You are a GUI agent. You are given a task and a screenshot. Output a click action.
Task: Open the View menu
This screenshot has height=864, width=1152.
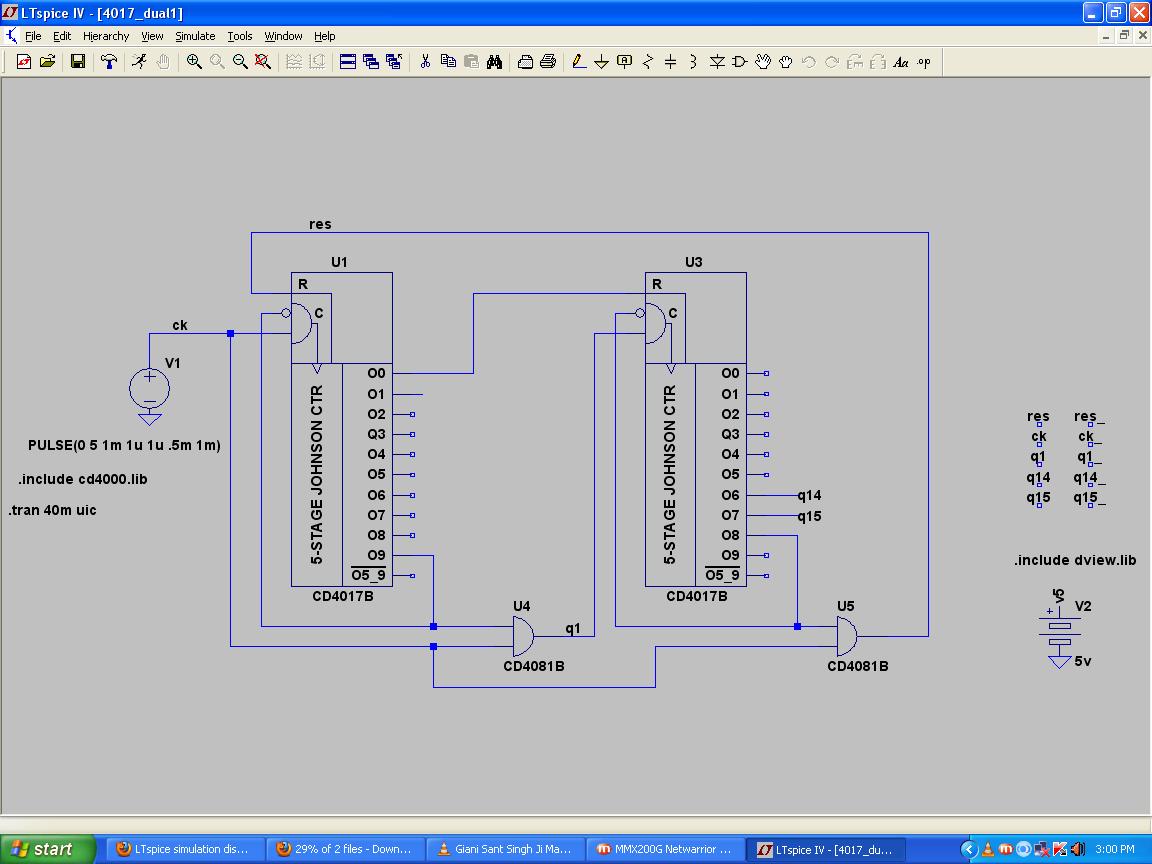[x=152, y=36]
